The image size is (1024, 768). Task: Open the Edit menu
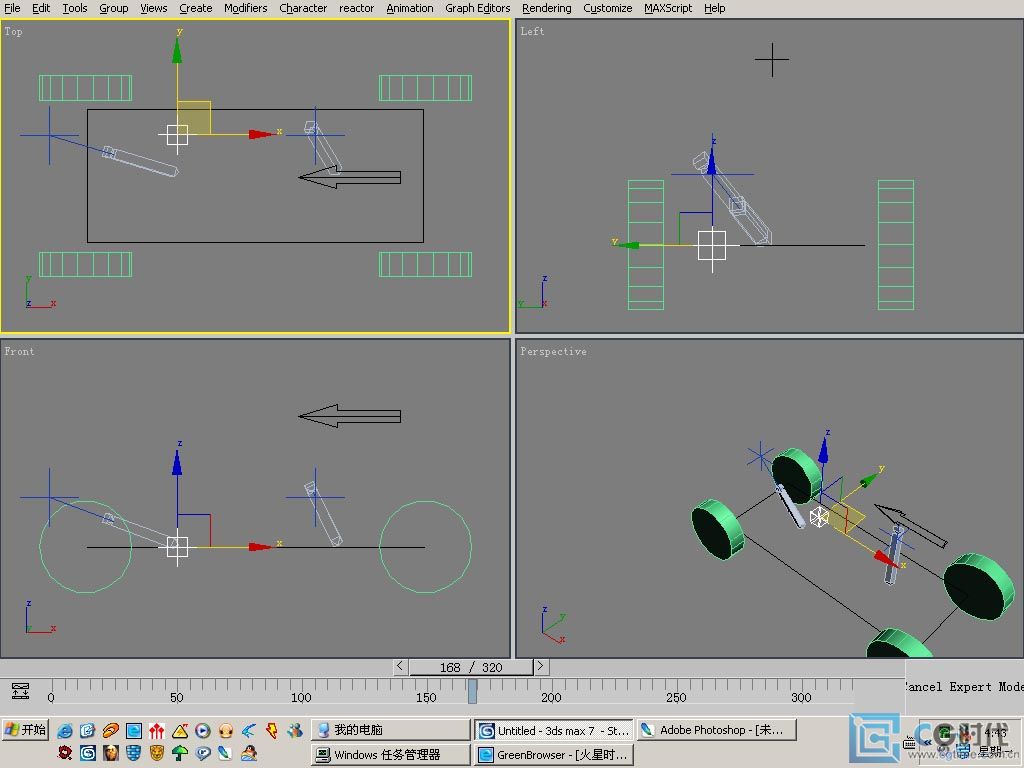[40, 8]
